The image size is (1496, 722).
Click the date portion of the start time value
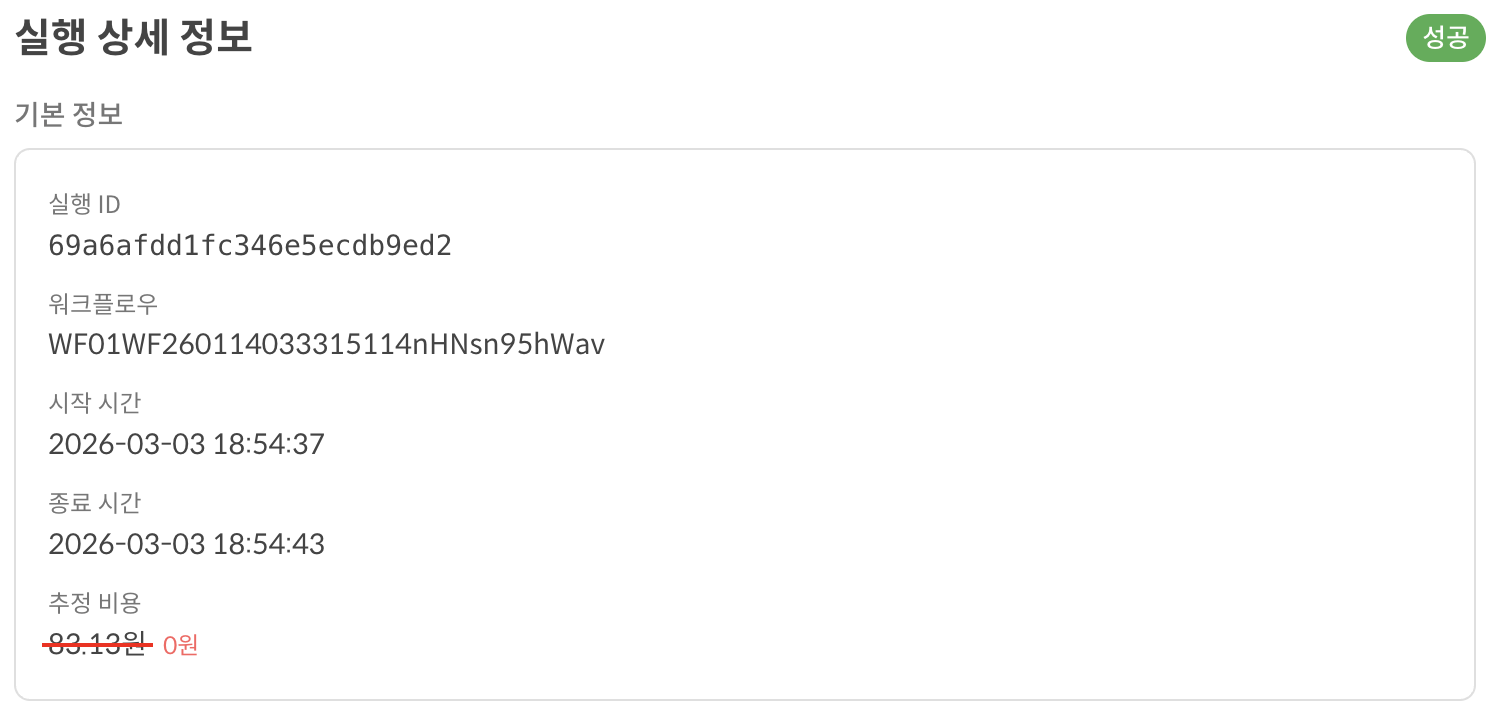(127, 444)
